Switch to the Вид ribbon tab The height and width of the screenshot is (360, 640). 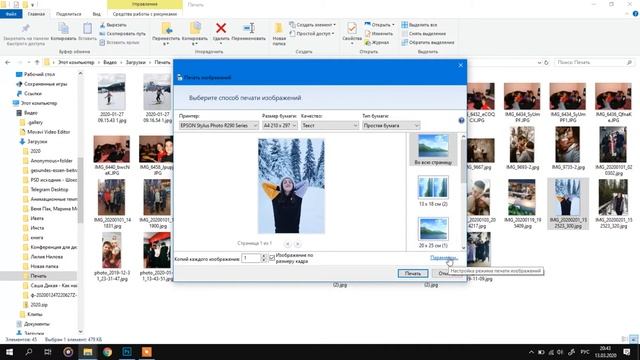tap(96, 14)
